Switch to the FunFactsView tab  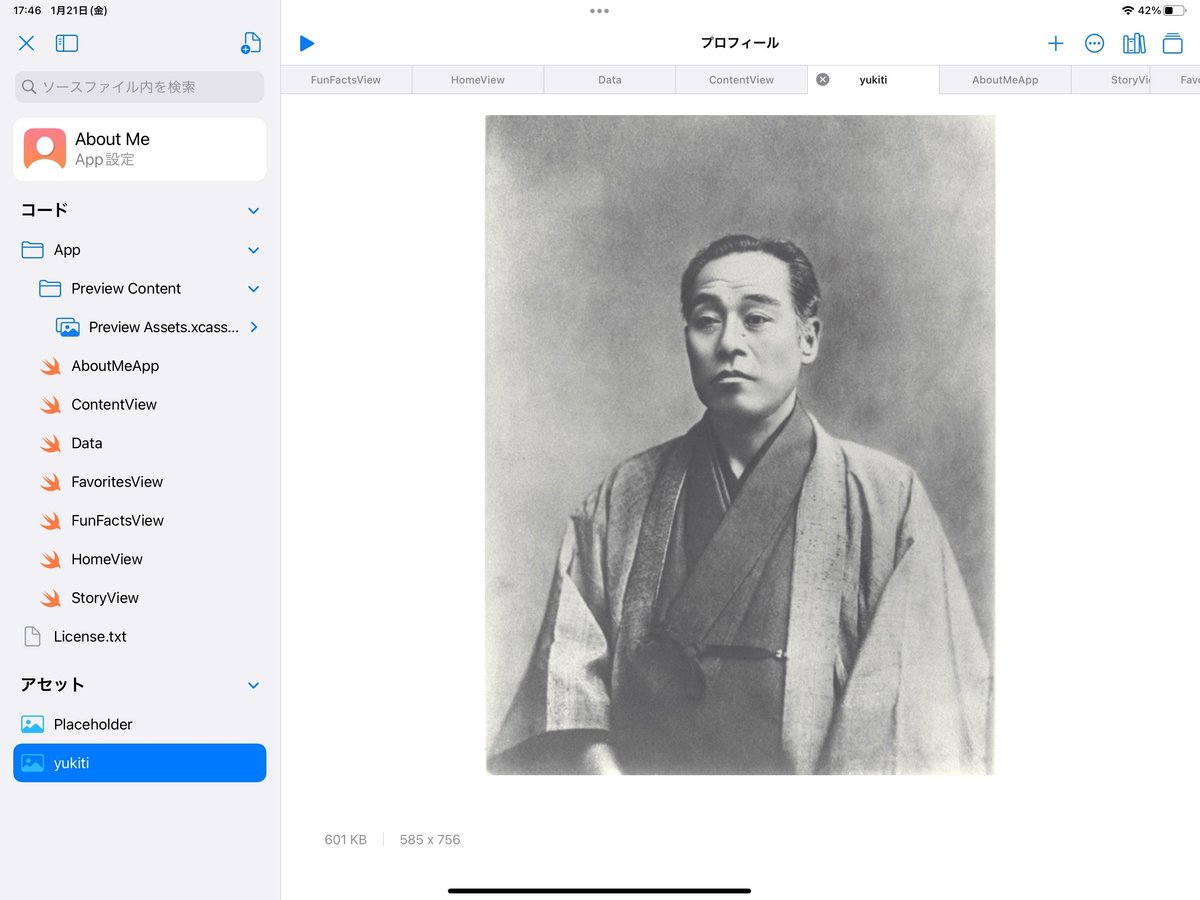point(346,80)
